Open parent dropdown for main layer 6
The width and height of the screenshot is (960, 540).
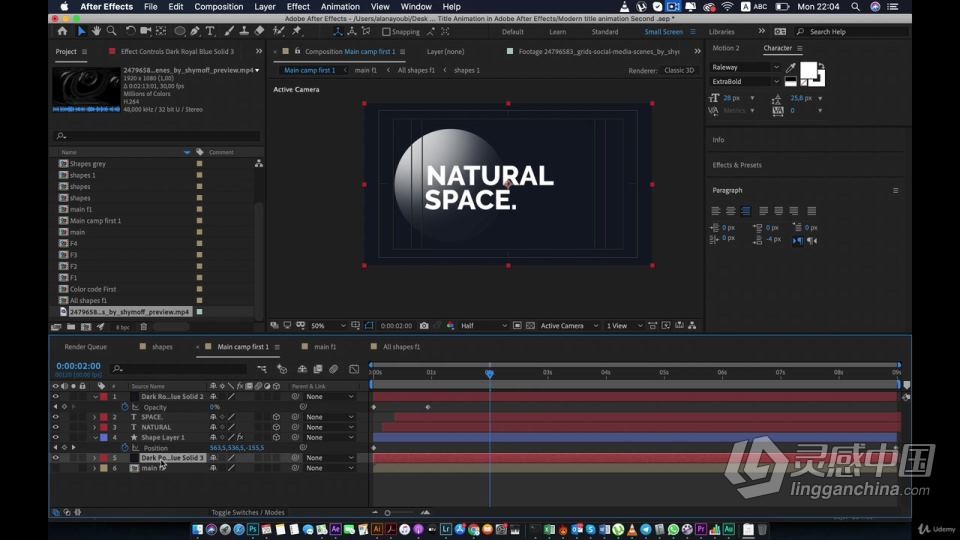329,468
